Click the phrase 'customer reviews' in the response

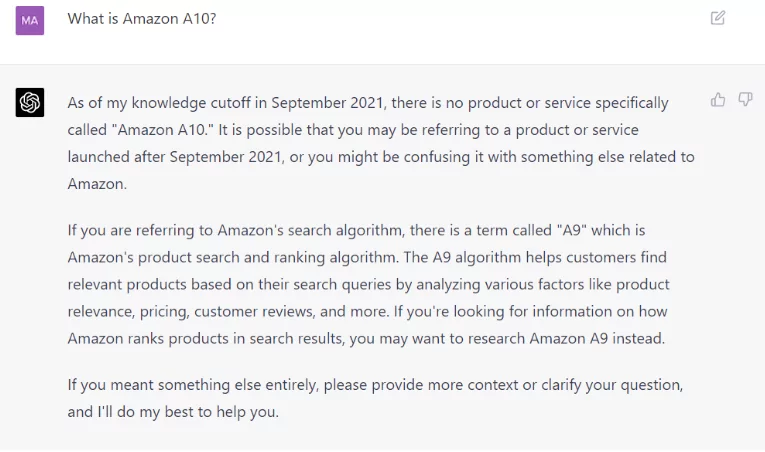point(254,311)
